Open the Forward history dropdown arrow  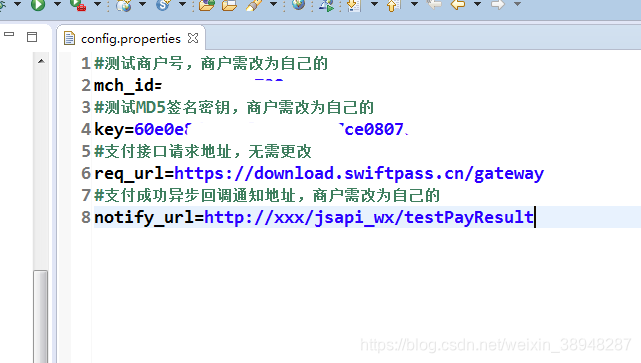(517, 4)
